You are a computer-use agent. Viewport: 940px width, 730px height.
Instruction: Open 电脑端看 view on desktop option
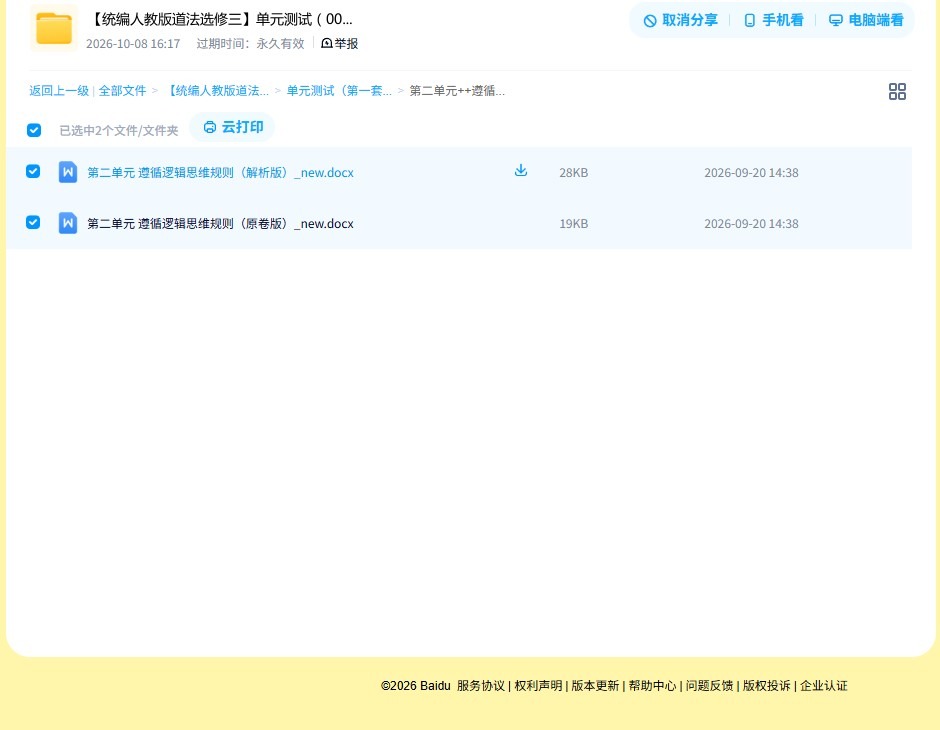pos(866,20)
